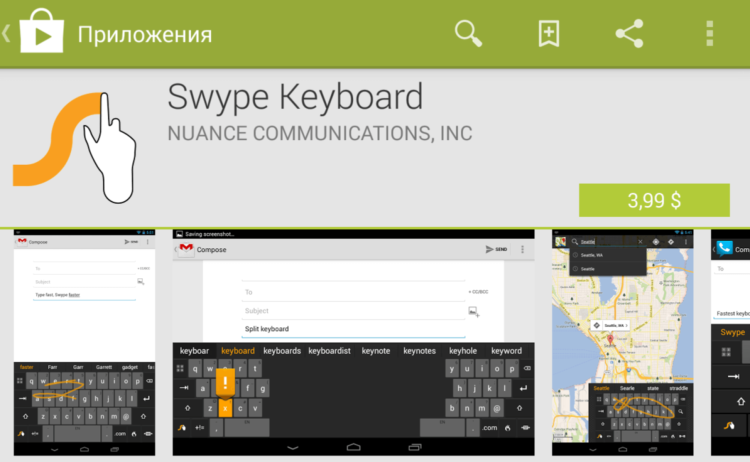Tap SEND in the landscape compose screenshot
Image resolution: width=750 pixels, height=462 pixels.
(496, 249)
